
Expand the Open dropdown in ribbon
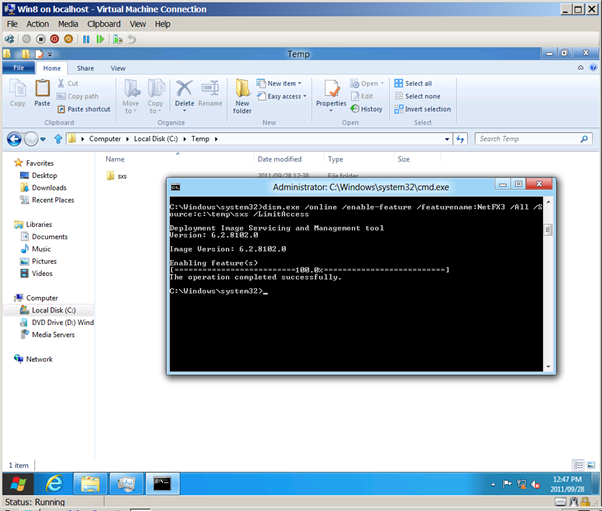pos(367,83)
